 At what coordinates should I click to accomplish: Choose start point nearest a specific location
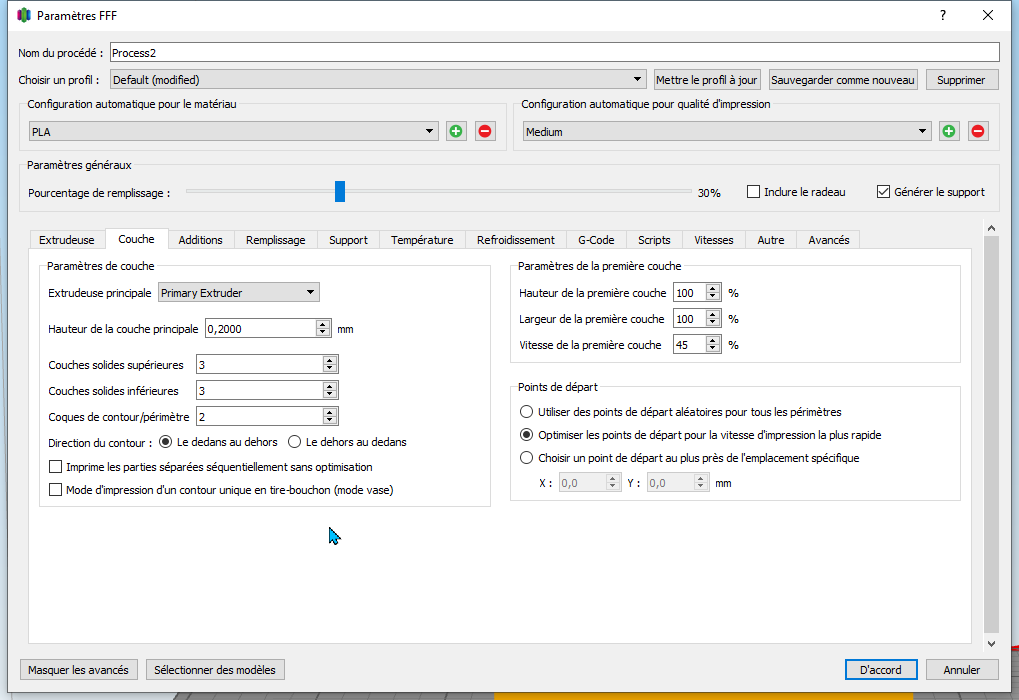click(x=526, y=458)
